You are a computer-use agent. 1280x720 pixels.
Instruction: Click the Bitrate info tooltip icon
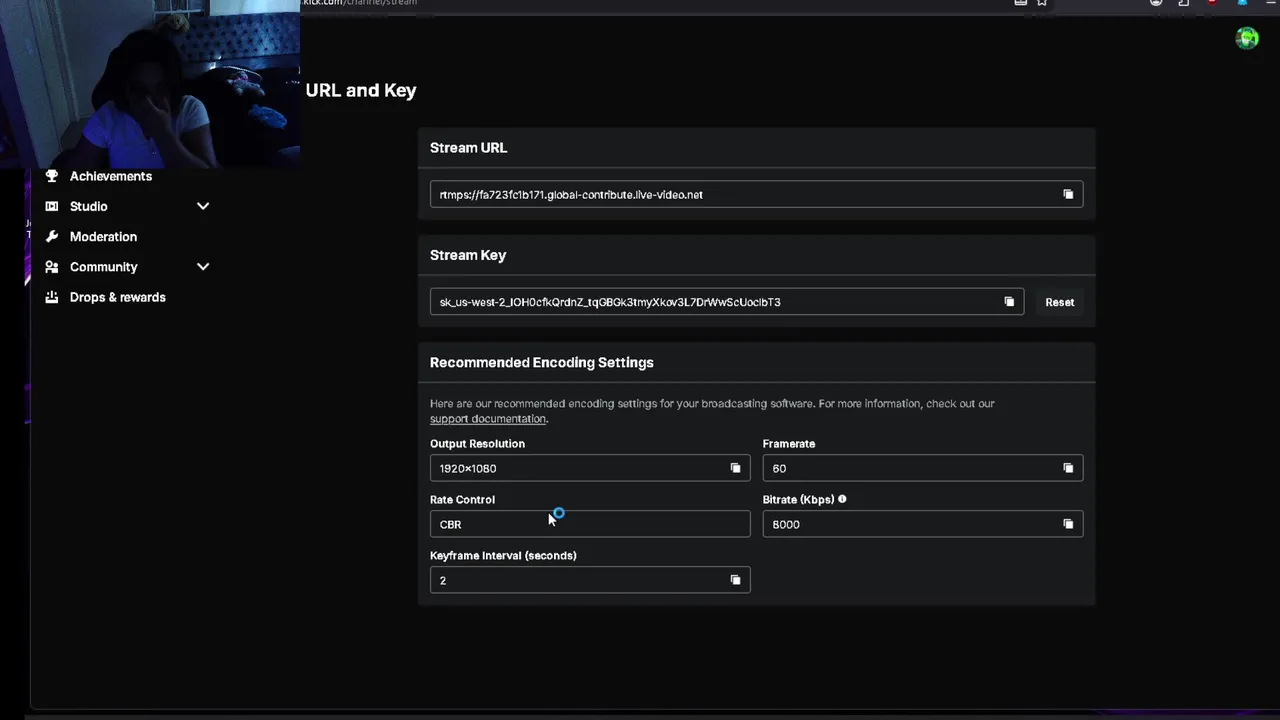[x=842, y=499]
